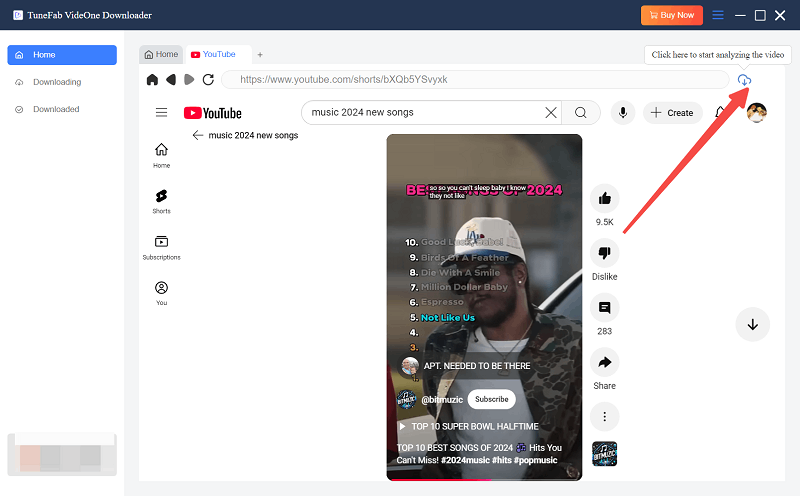Open TuneFab hamburger menu in title bar
Viewport: 800px width, 496px height.
tap(718, 15)
